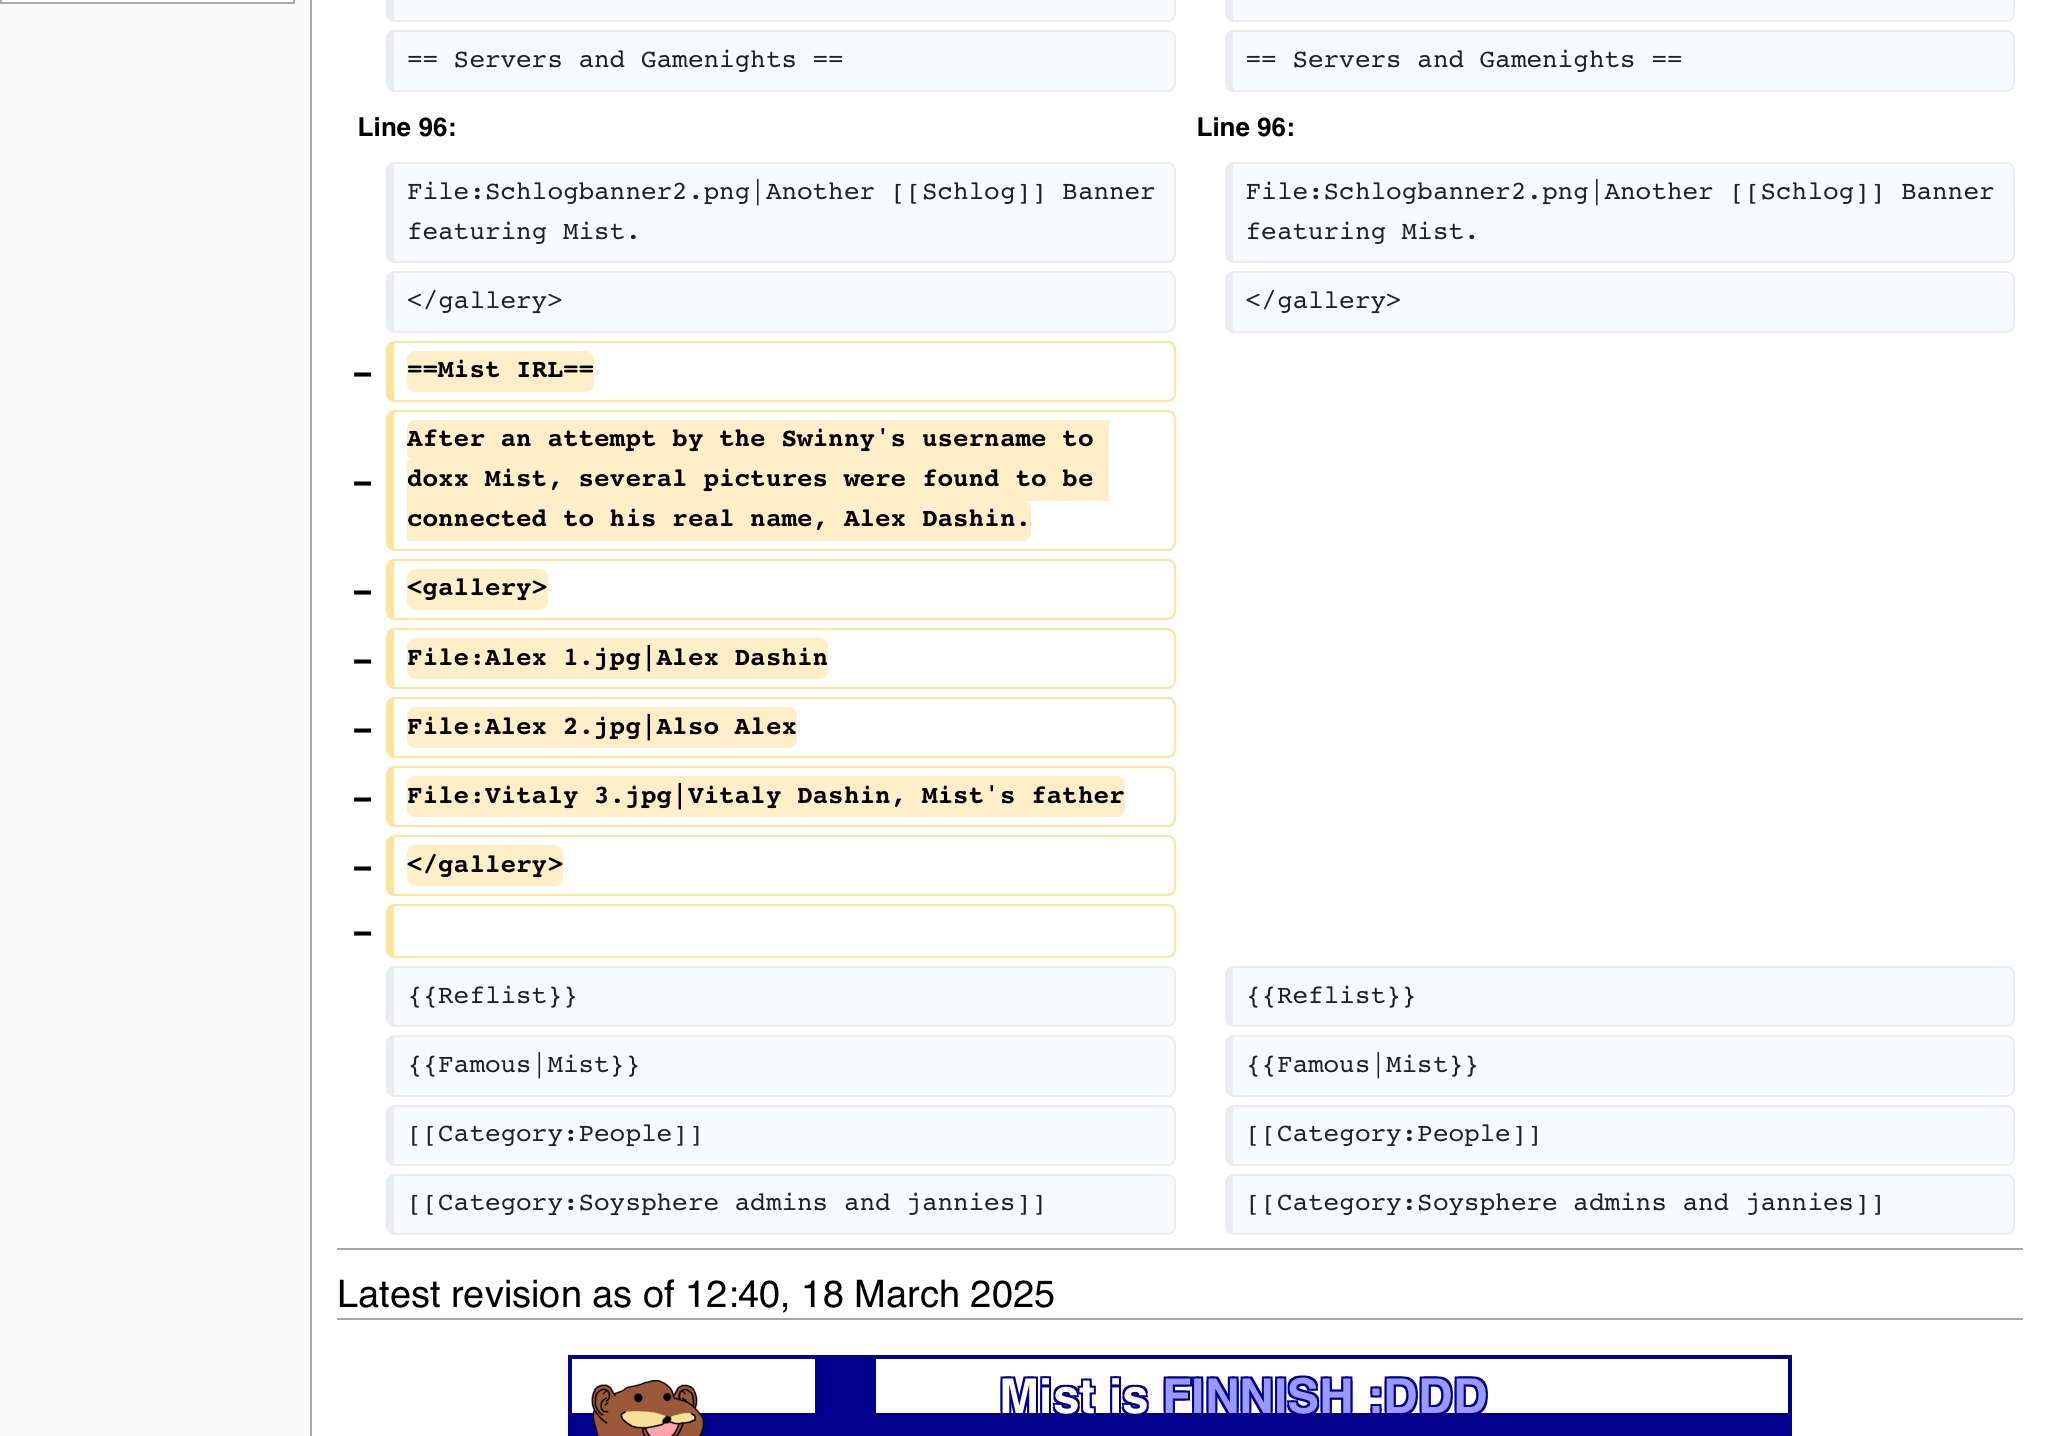Click the removed '<gallery>' opening tag line
This screenshot has width=2048, height=1436.
[x=780, y=589]
